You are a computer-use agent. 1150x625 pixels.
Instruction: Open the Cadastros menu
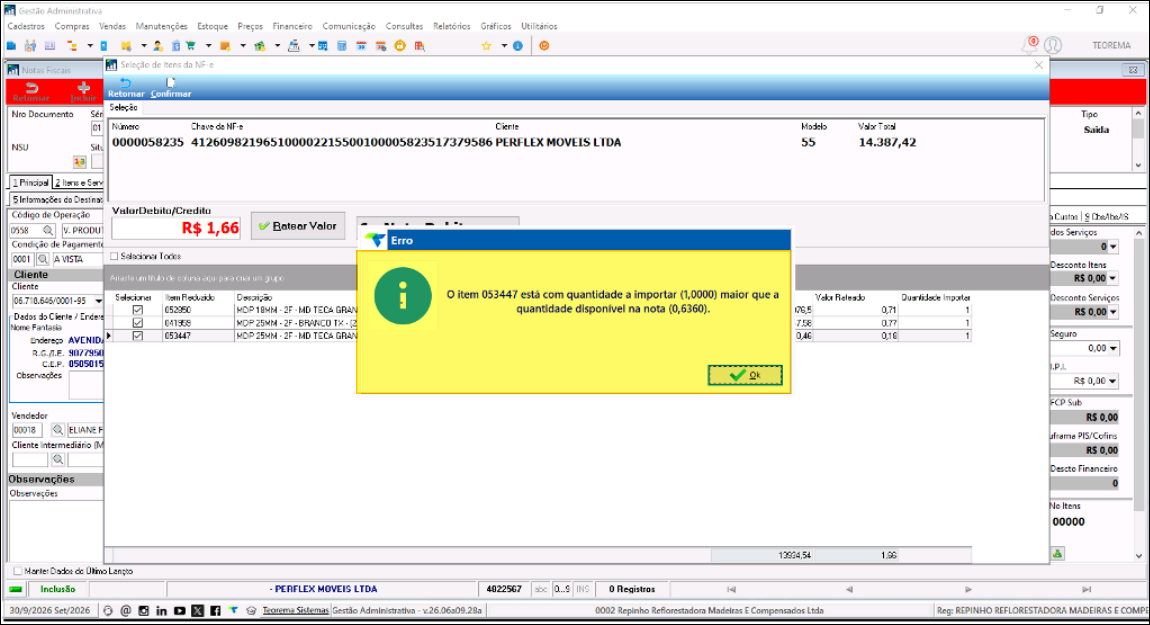[26, 26]
